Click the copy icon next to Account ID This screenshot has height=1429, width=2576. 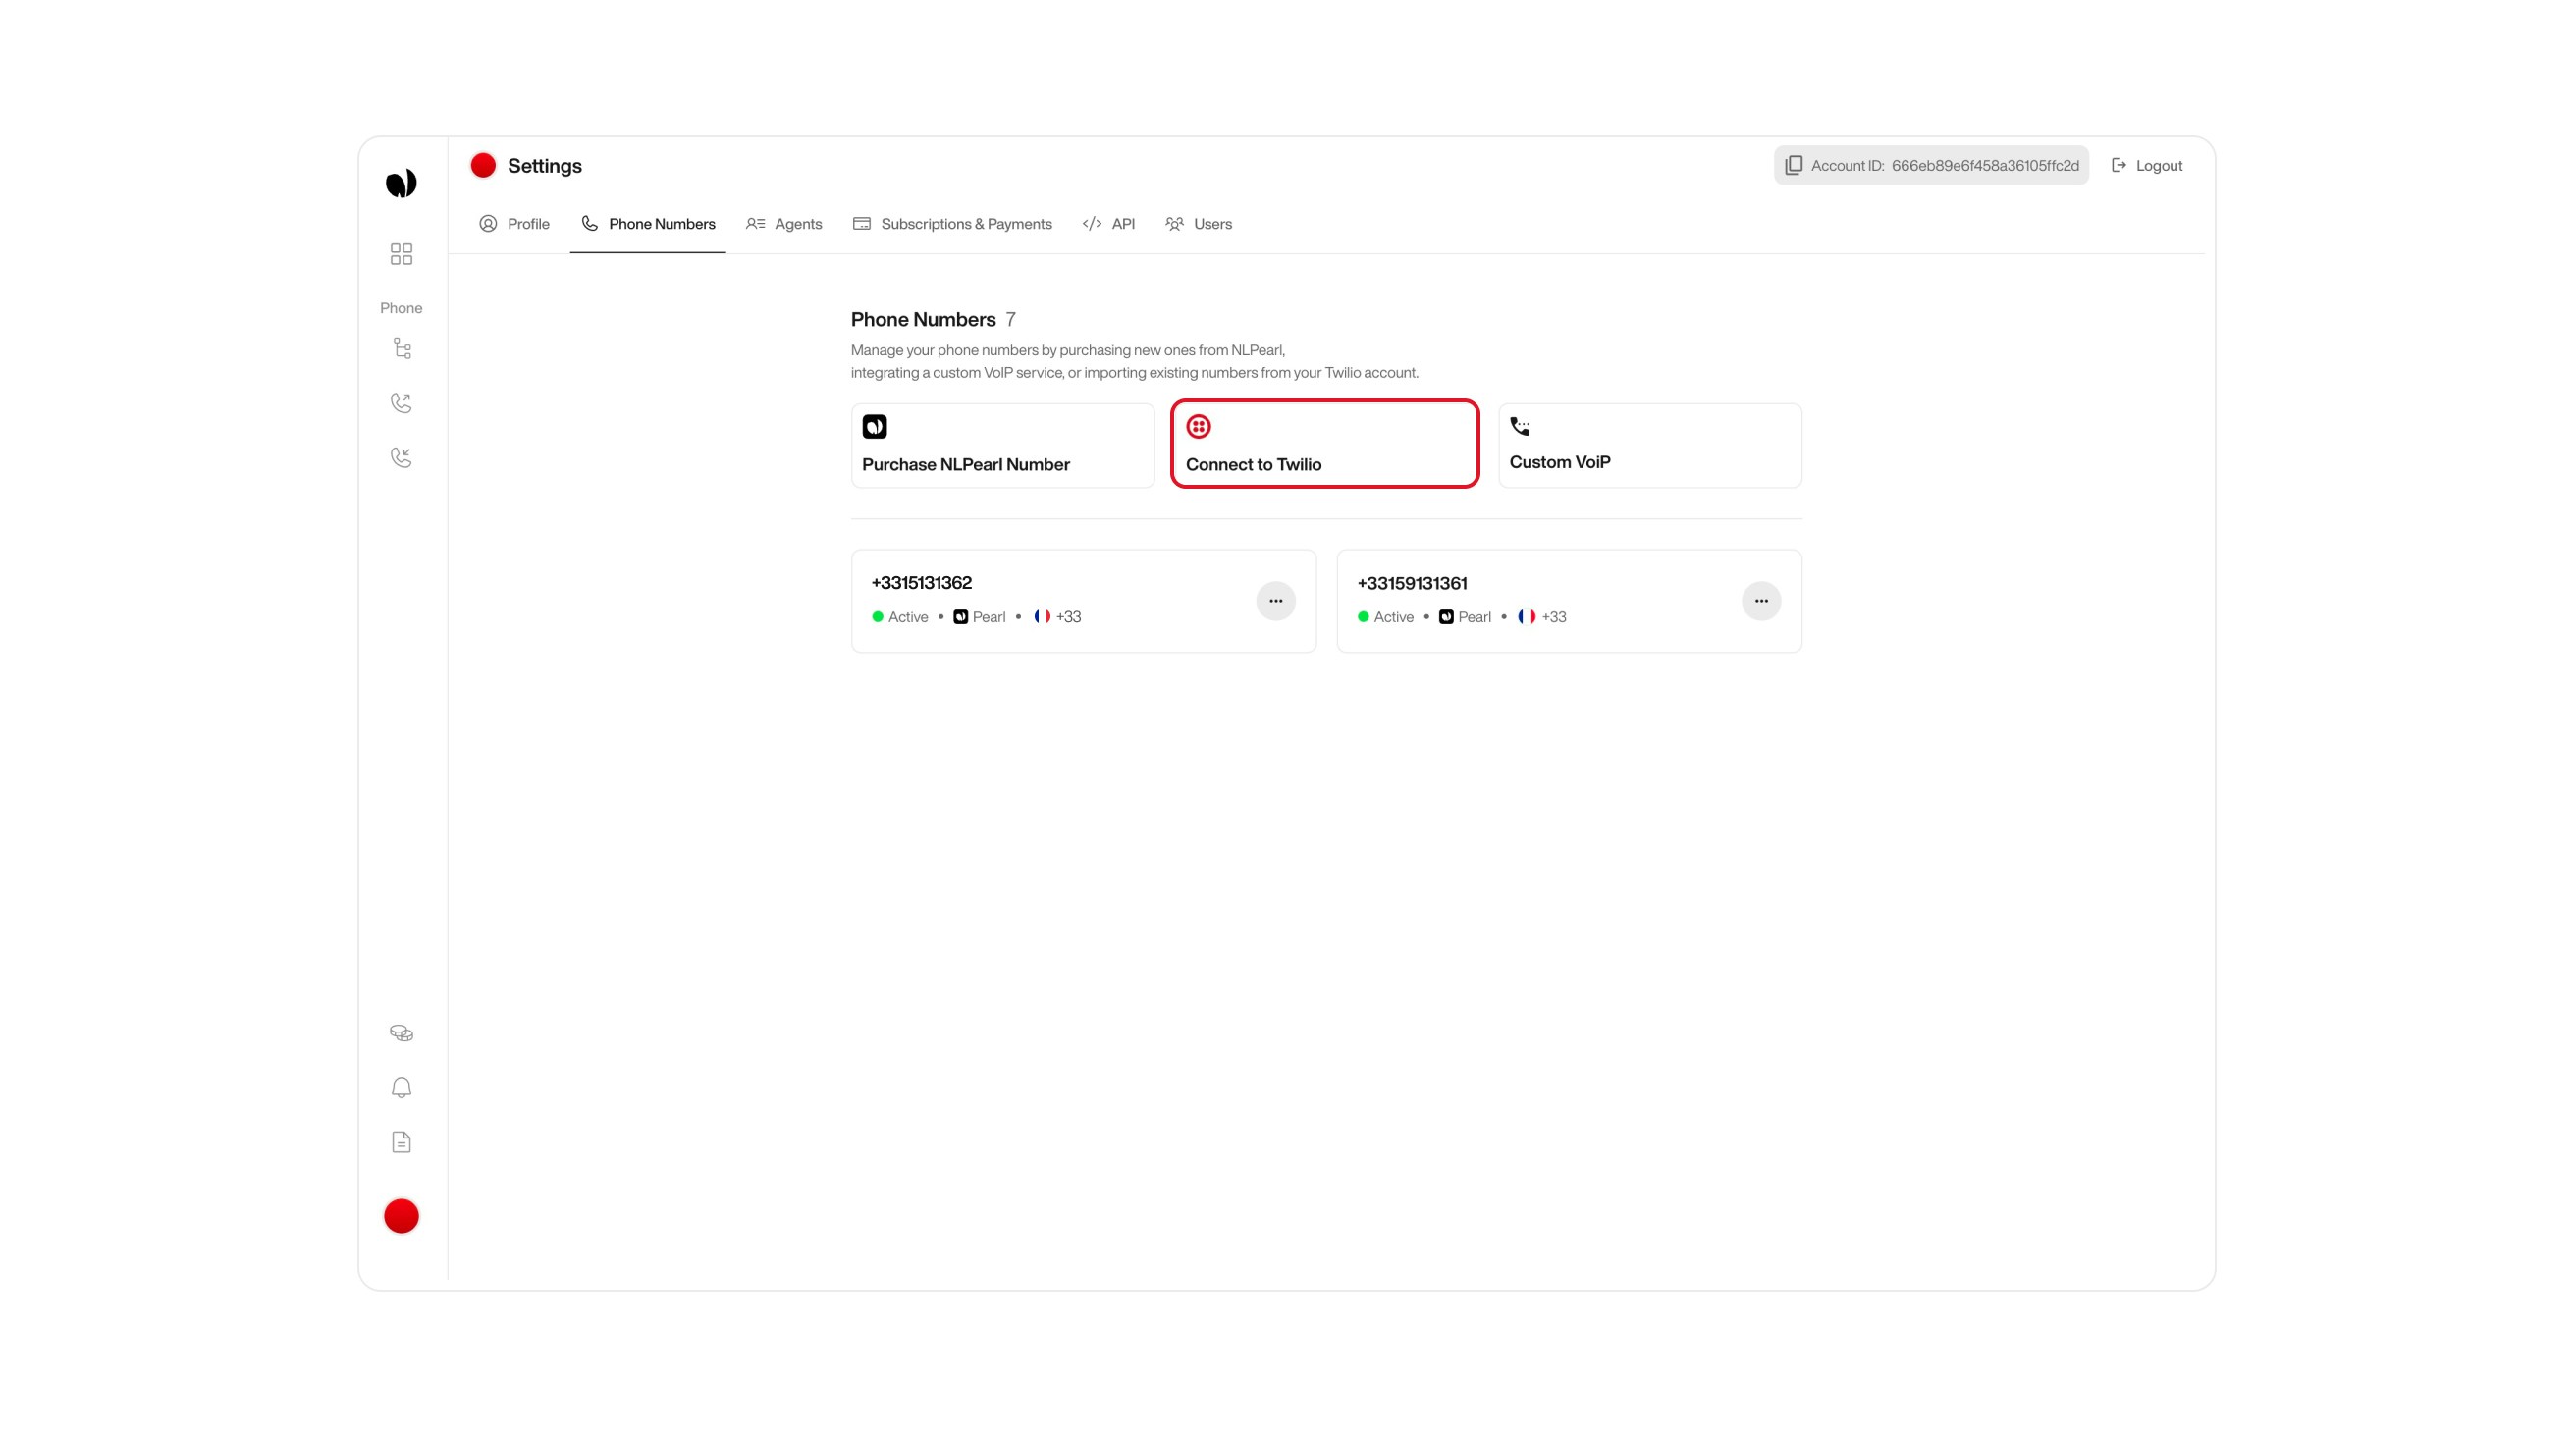[1793, 165]
